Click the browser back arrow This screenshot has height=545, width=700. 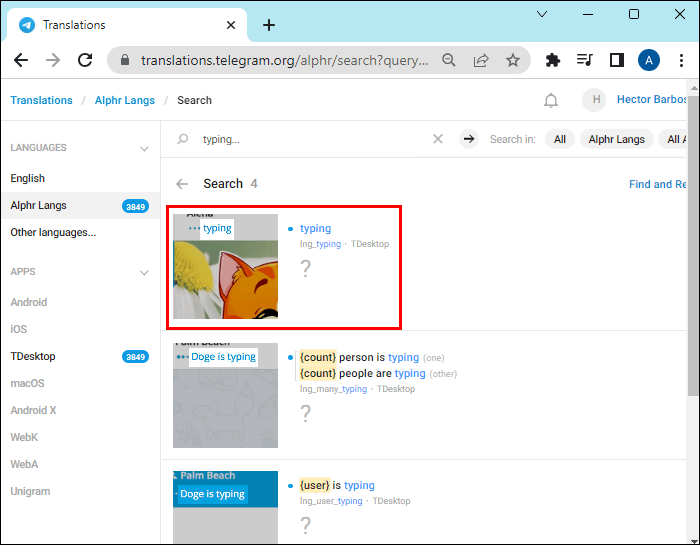21,60
